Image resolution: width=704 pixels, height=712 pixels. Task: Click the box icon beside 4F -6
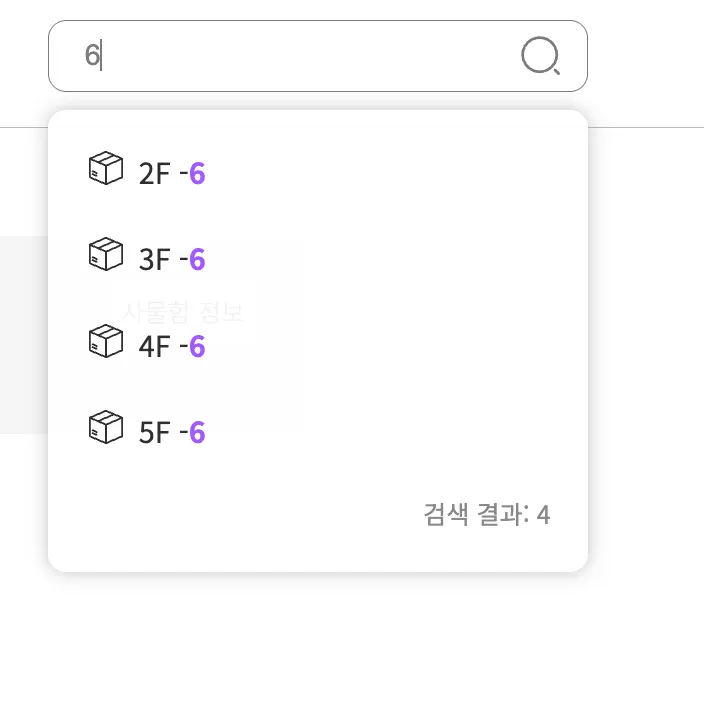(x=105, y=341)
